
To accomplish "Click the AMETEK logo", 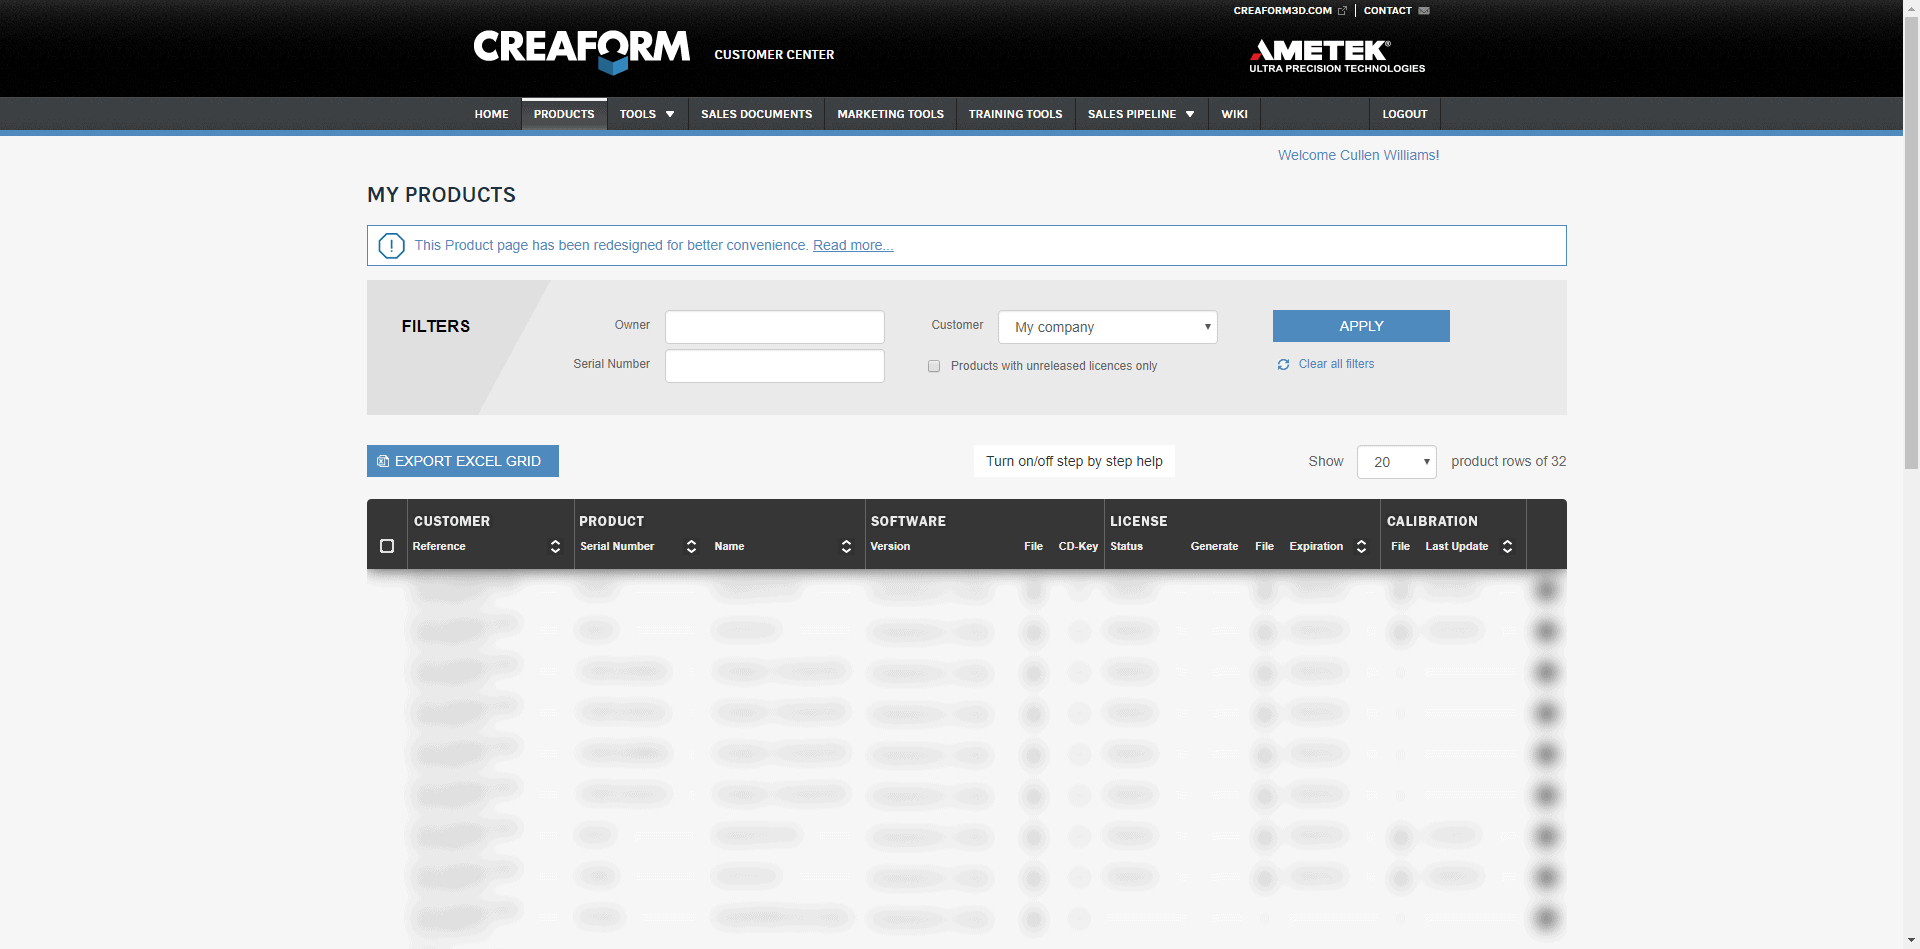I will [x=1337, y=56].
